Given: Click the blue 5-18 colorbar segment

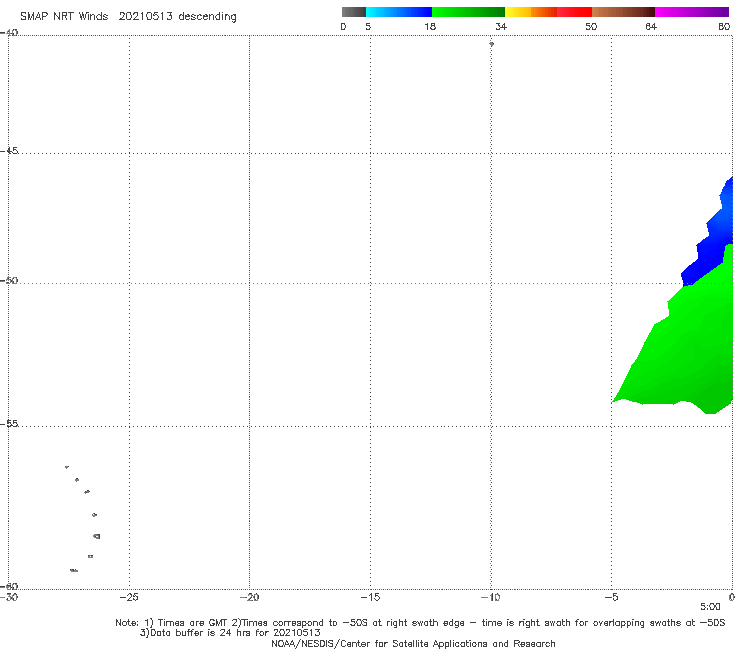Looking at the screenshot, I should pos(399,12).
